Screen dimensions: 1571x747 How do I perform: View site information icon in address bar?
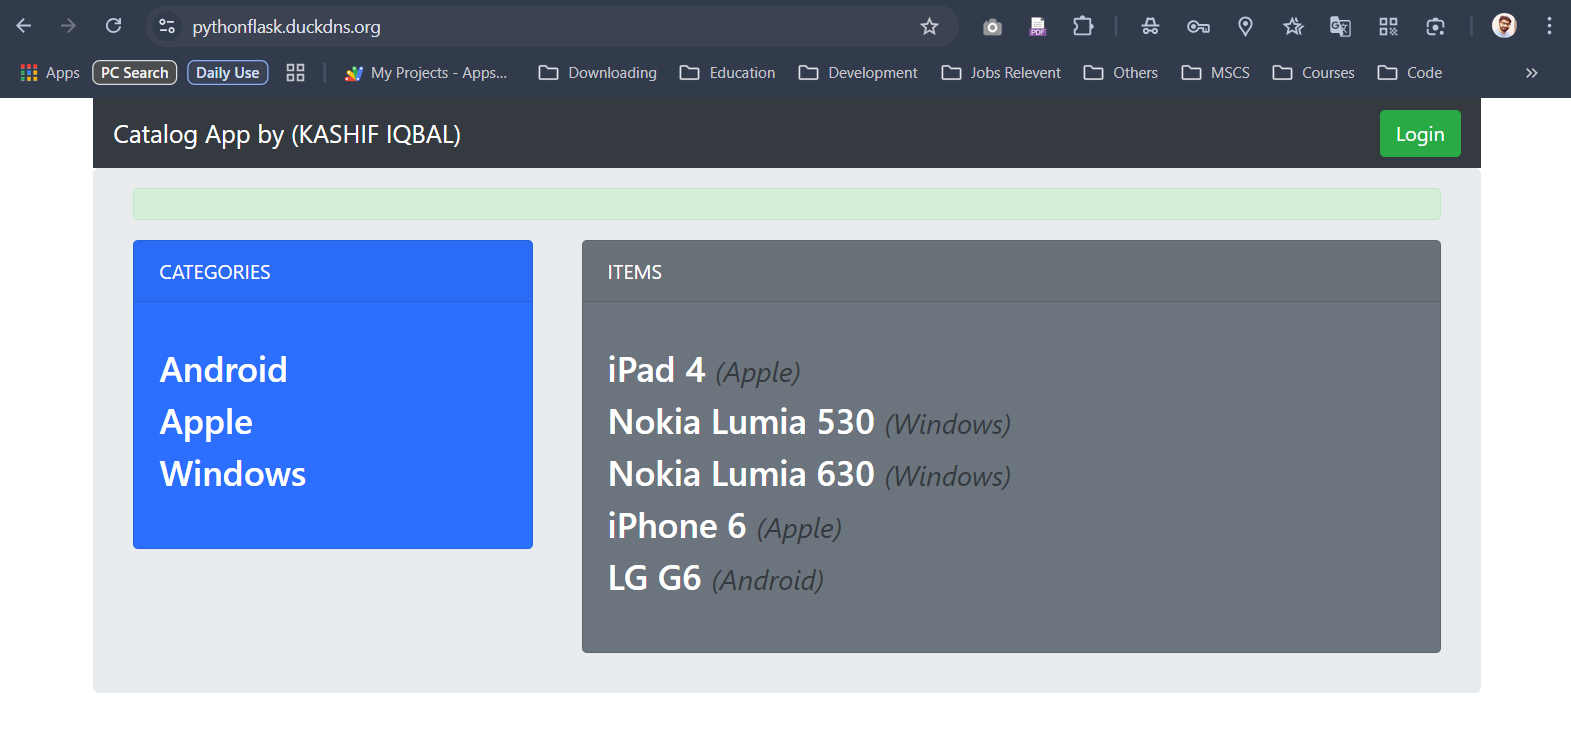[167, 26]
